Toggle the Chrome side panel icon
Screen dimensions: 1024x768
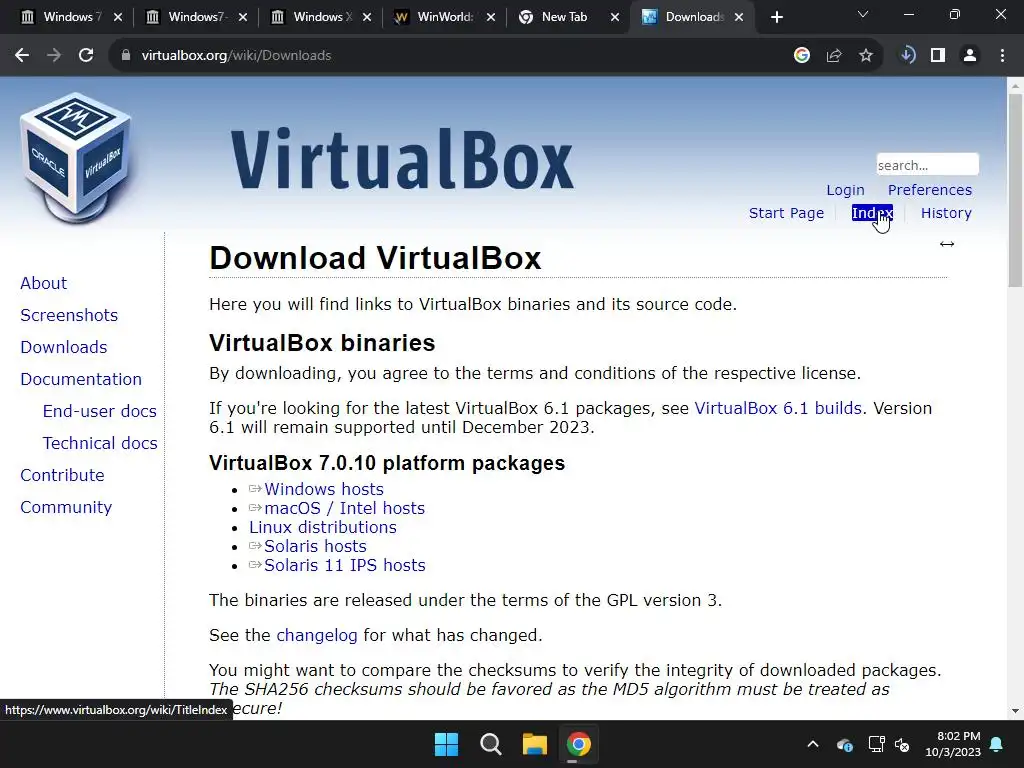(x=938, y=56)
